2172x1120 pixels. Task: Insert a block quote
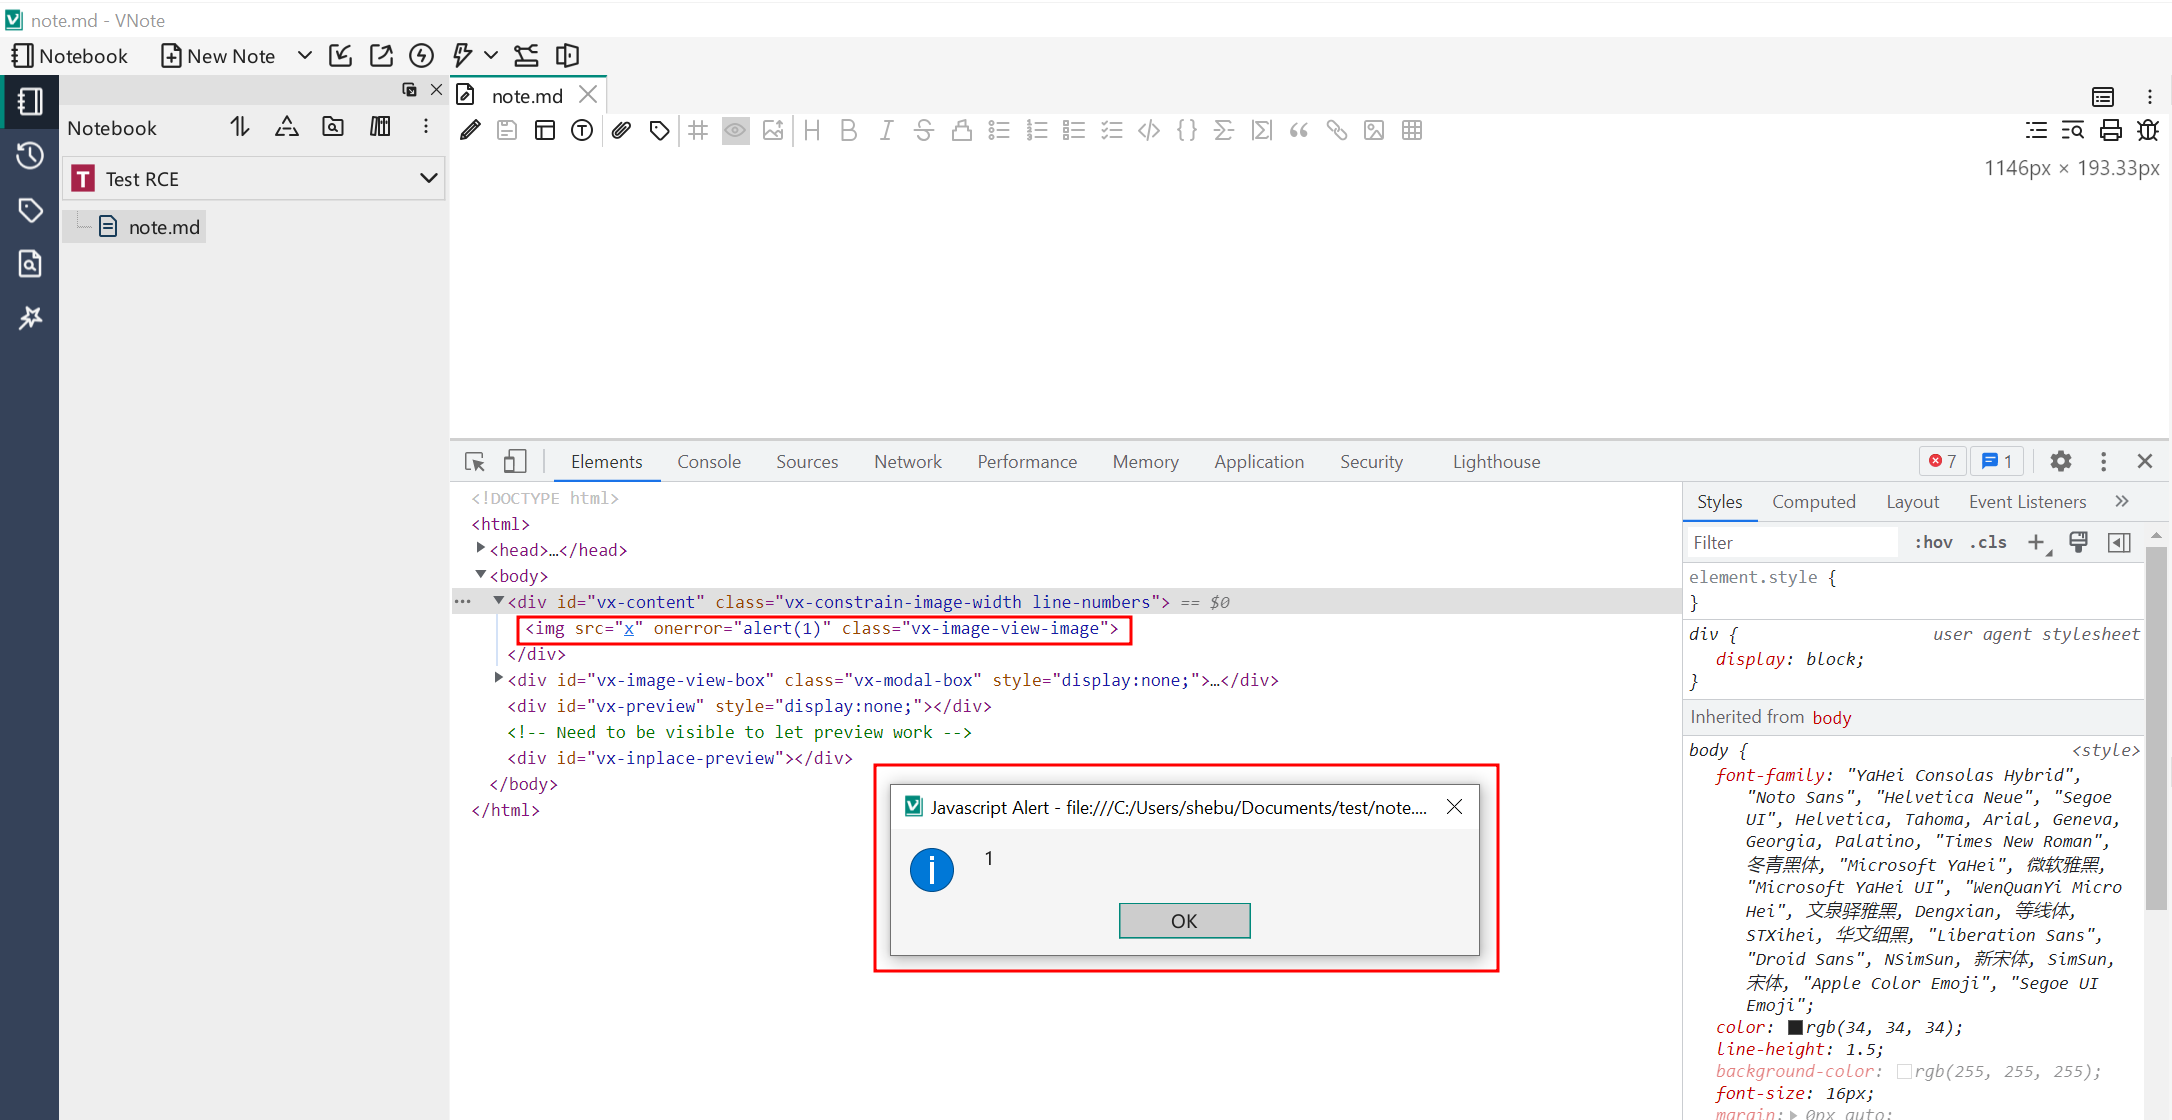pos(1299,130)
